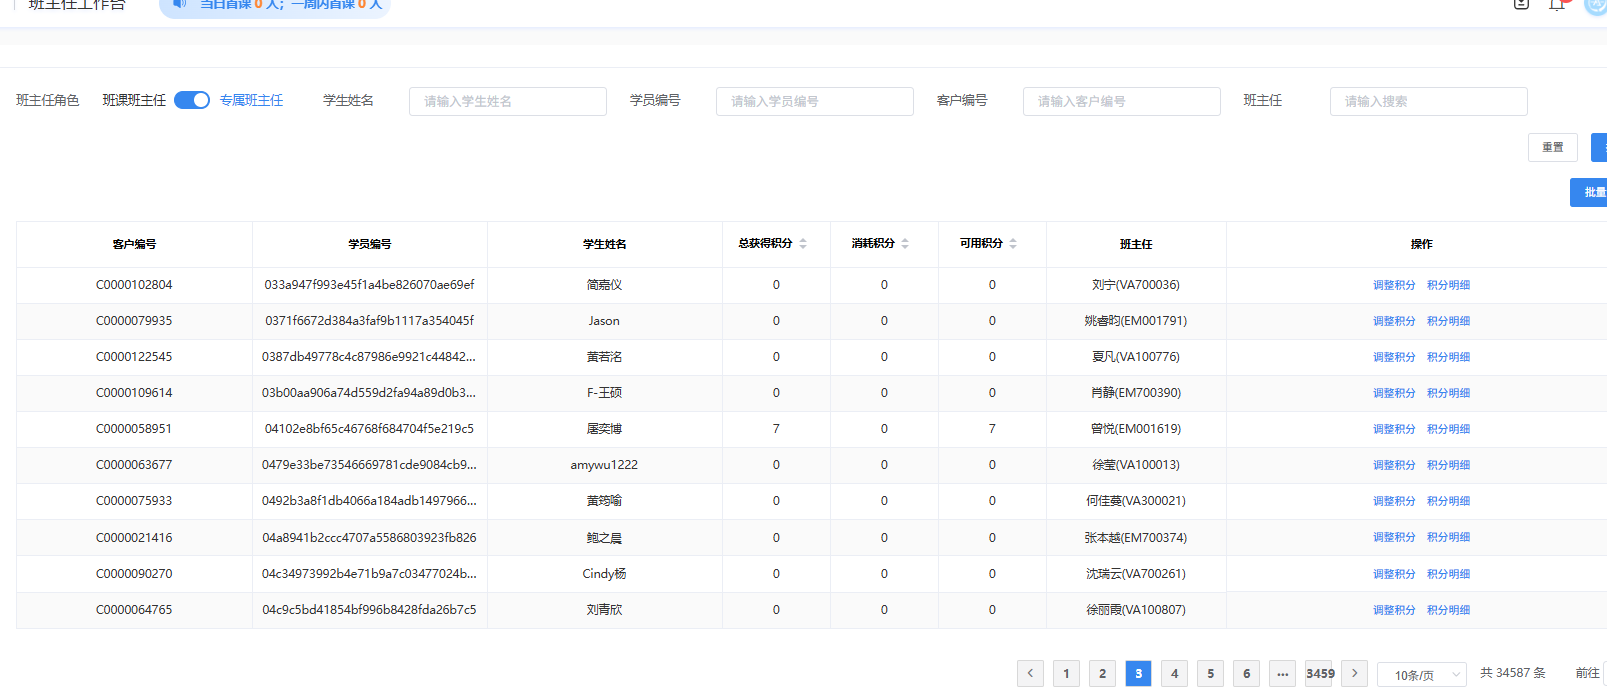Sort table by 消耗积分 column
The image size is (1607, 690).
coord(905,244)
